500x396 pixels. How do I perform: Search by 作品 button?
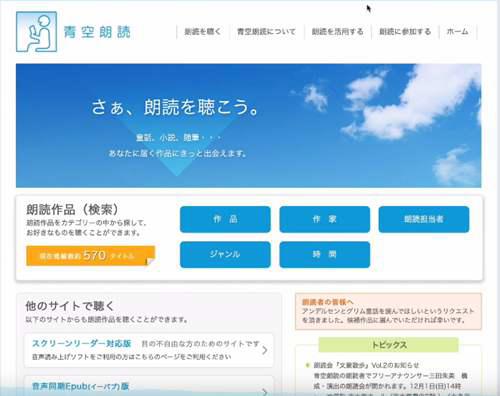[225, 219]
